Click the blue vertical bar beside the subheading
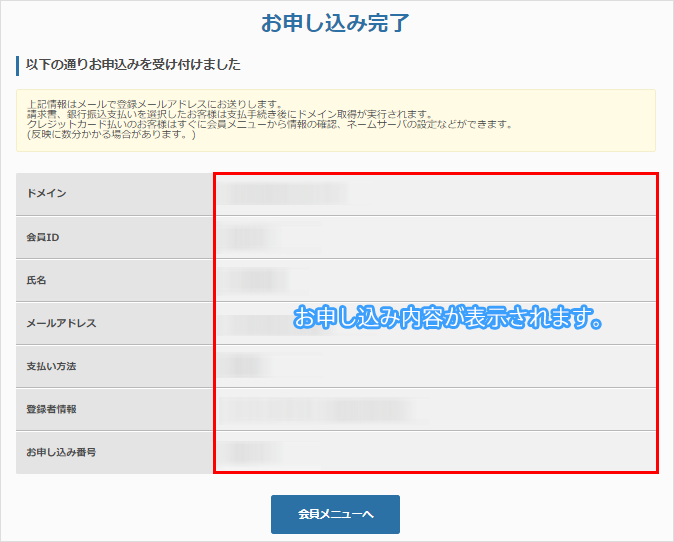 tap(18, 66)
